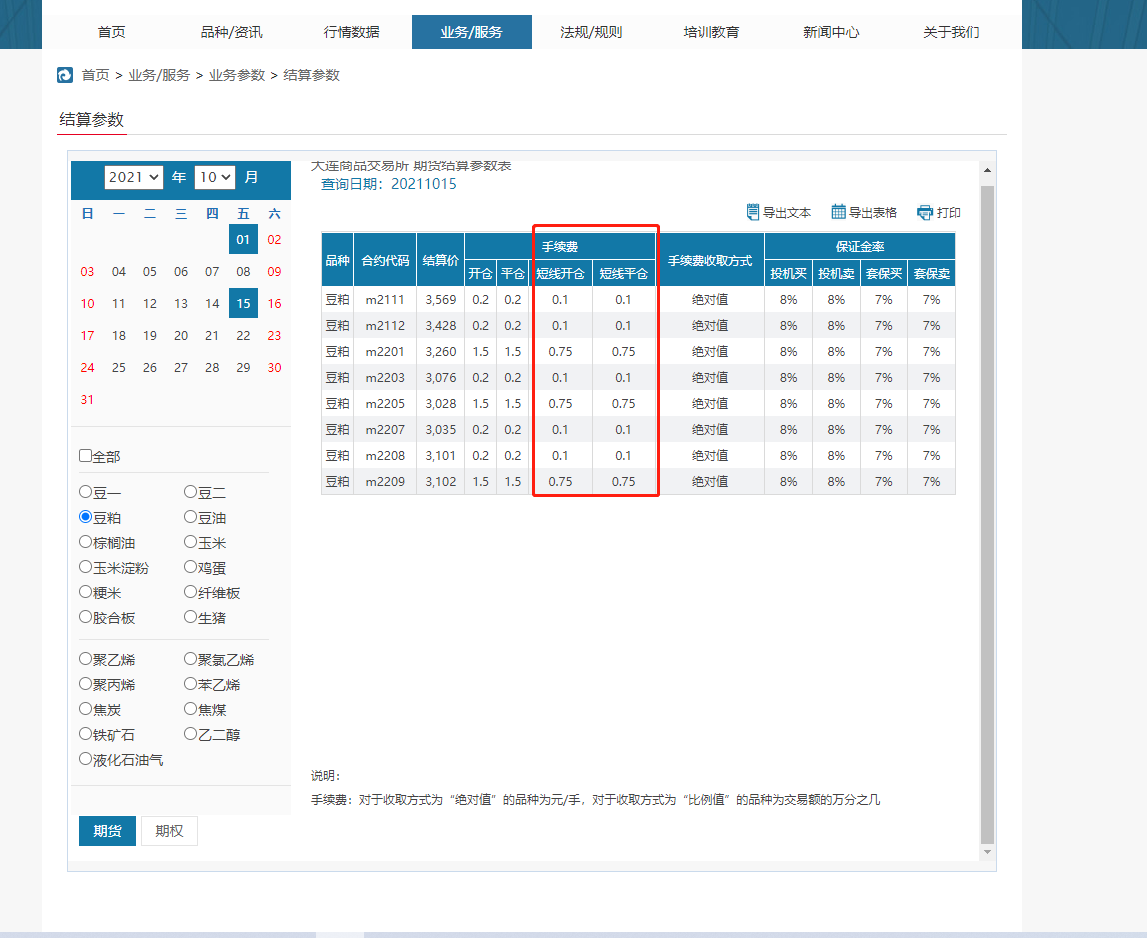Select the 豆油 radio button
This screenshot has height=938, width=1147.
click(190, 517)
